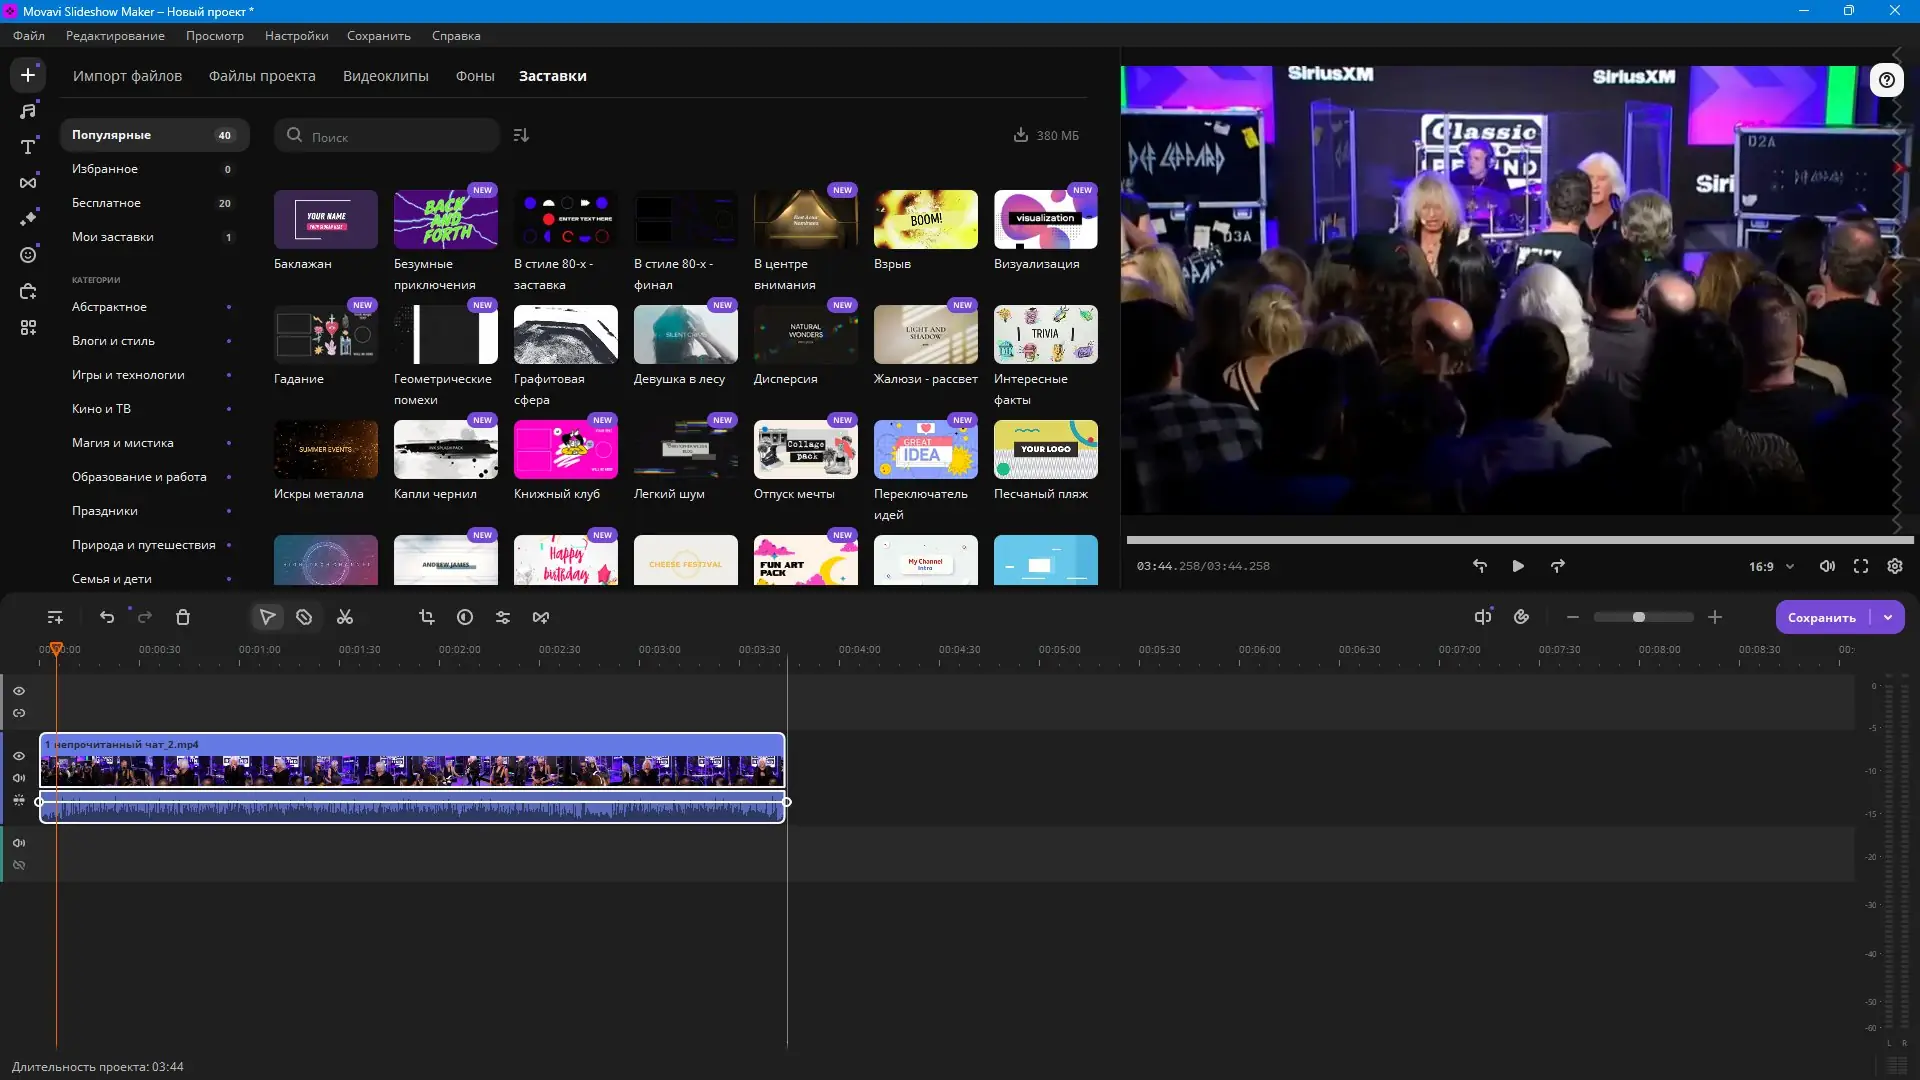1920x1080 pixels.
Task: Select the Бесплатное category
Action: pos(107,203)
